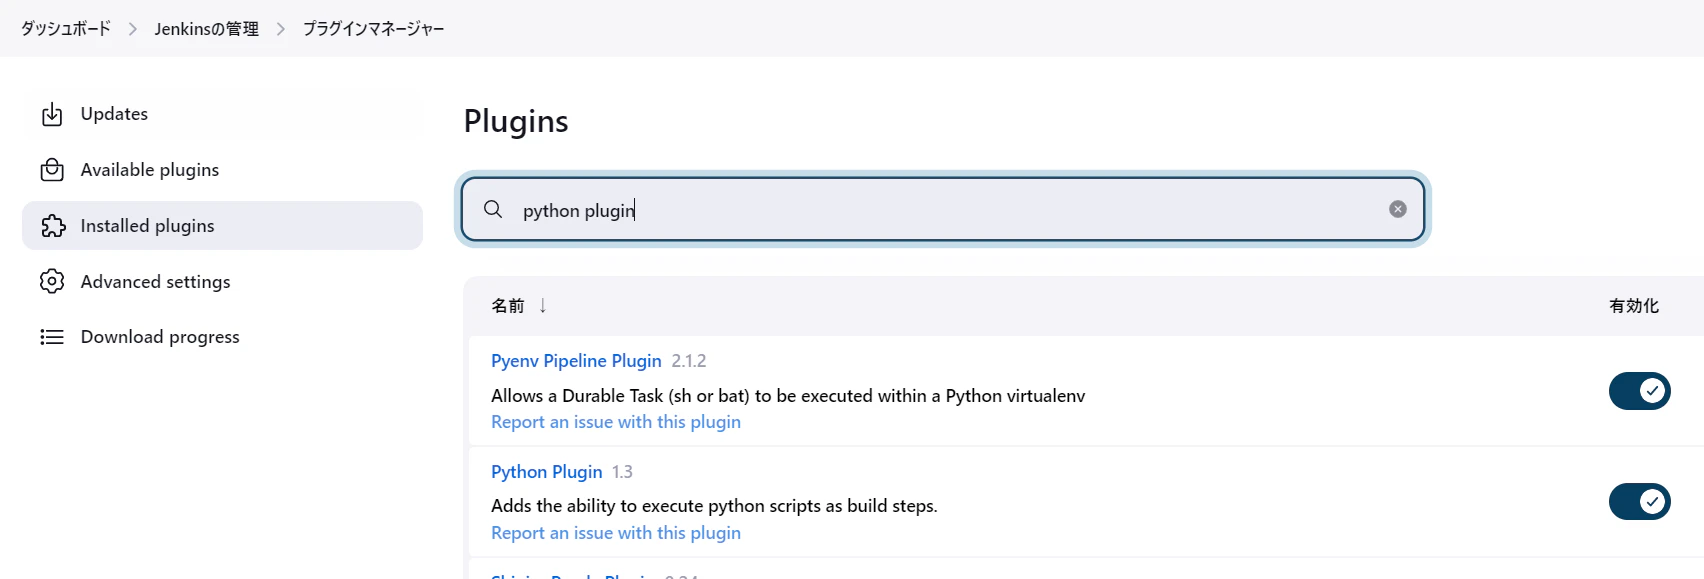Open the Pyenv Pipeline Plugin link

[576, 361]
